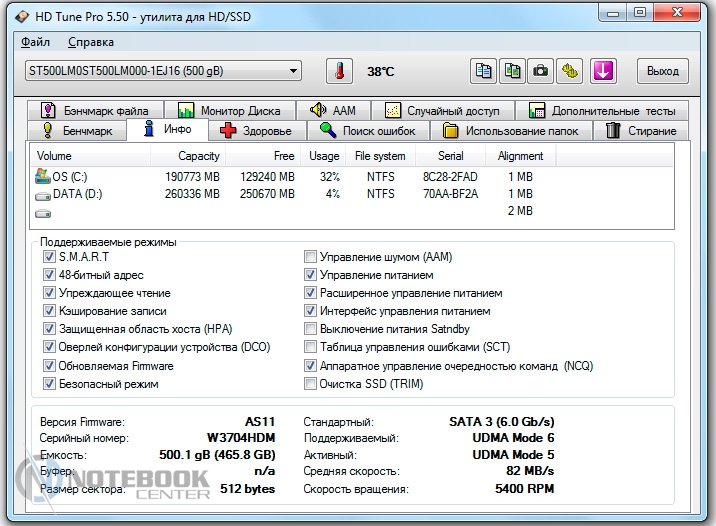Open the Бенчмарк tab
716x526 pixels.
[x=78, y=131]
